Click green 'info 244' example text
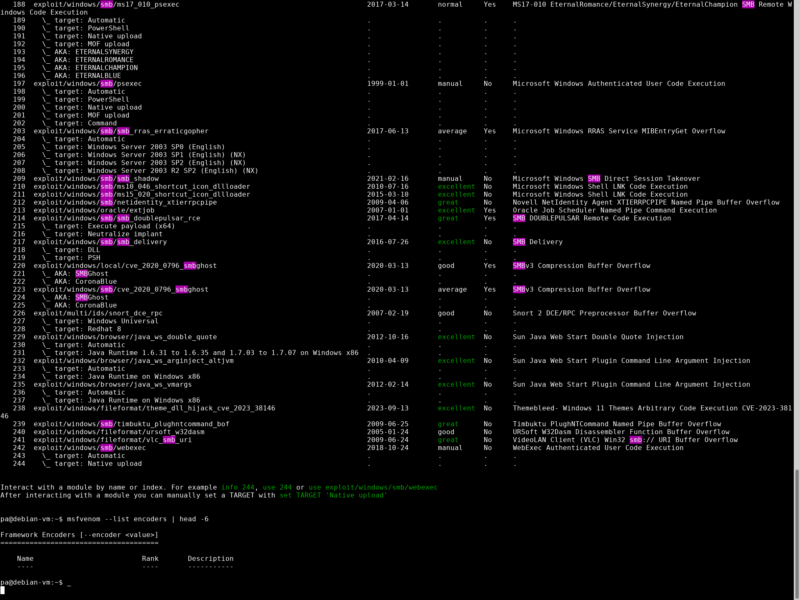Screen dimensions: 800x600 pyautogui.click(x=240, y=487)
